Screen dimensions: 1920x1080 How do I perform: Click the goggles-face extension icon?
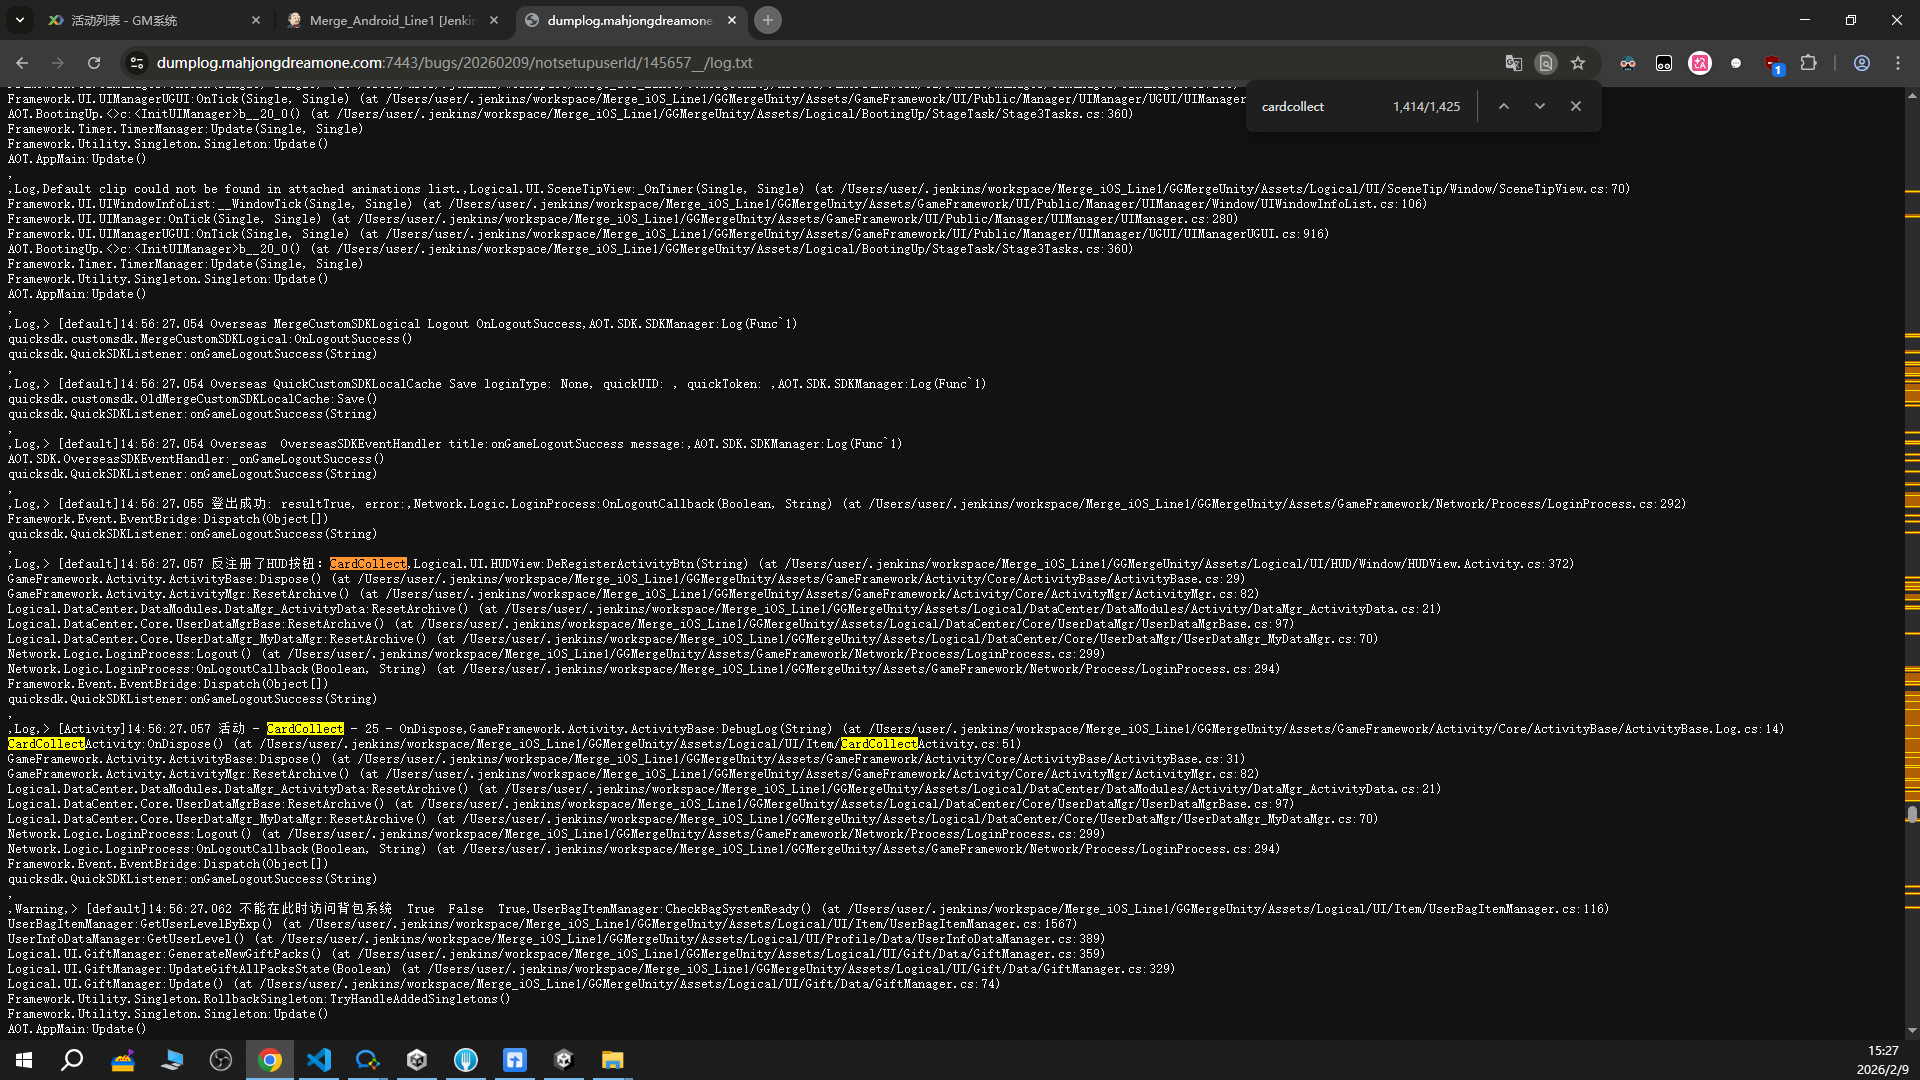coord(1628,63)
